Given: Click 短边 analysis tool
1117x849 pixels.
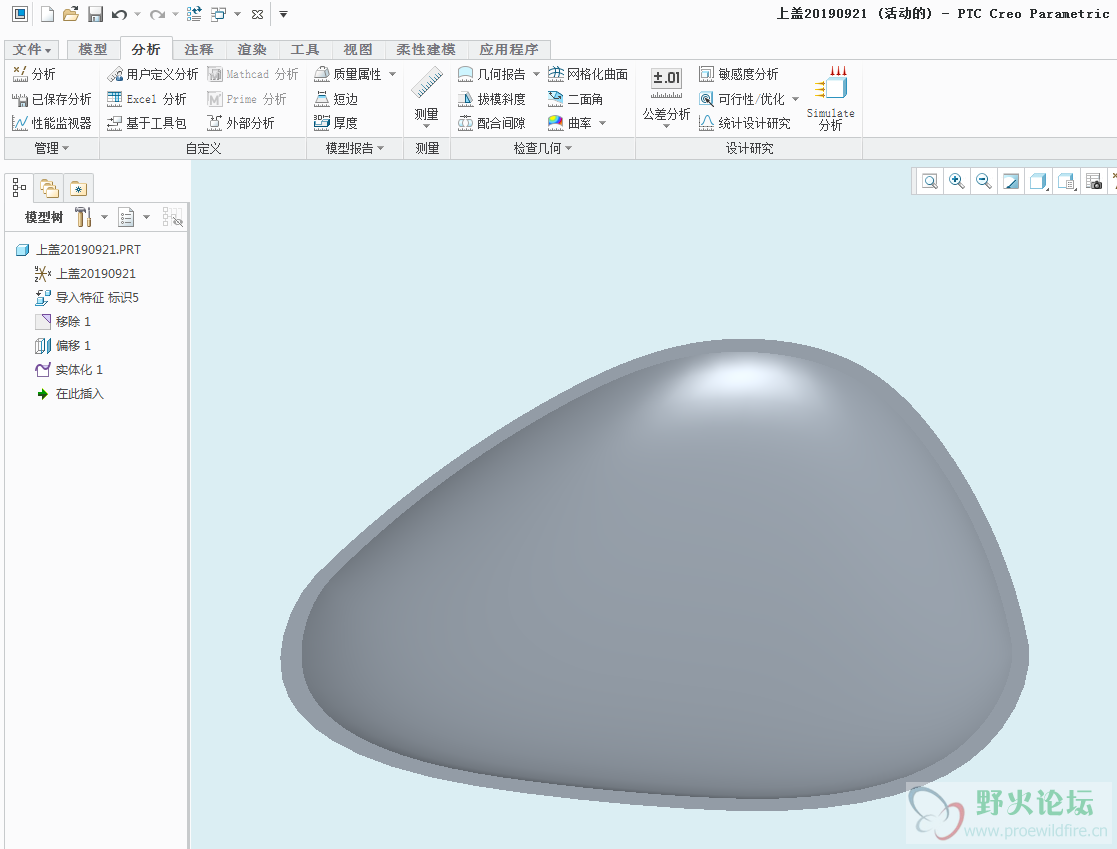Looking at the screenshot, I should pyautogui.click(x=336, y=99).
